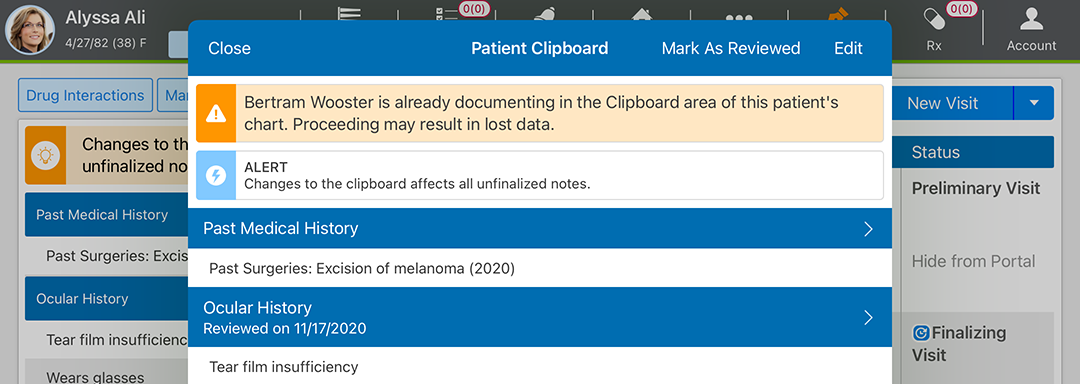The height and width of the screenshot is (384, 1080).
Task: Open the New Visit dropdown arrow
Action: [1034, 103]
